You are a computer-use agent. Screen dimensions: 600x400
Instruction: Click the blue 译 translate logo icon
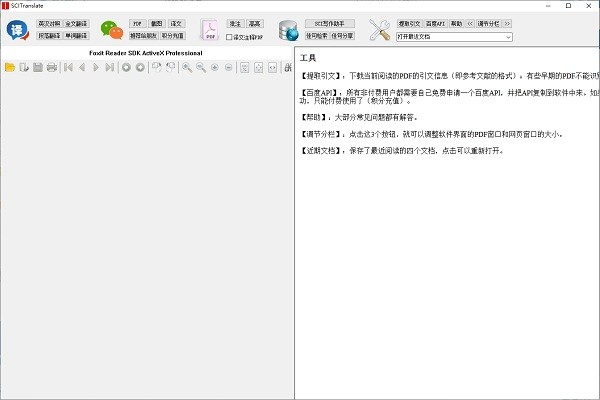pos(17,29)
